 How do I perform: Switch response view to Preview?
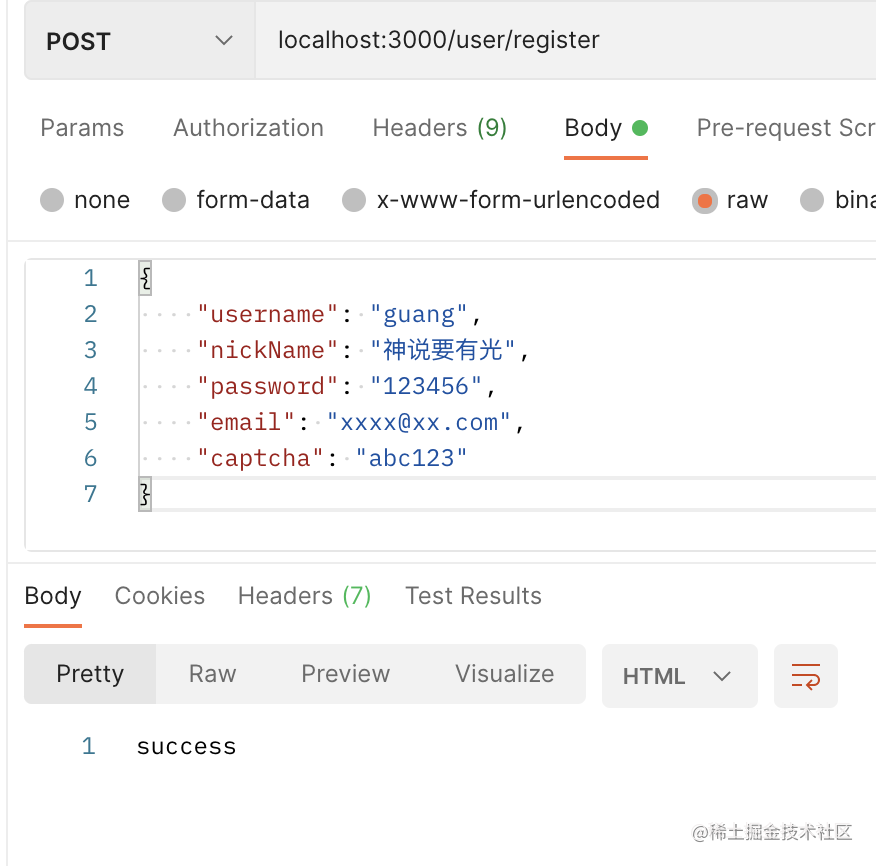pyautogui.click(x=345, y=674)
